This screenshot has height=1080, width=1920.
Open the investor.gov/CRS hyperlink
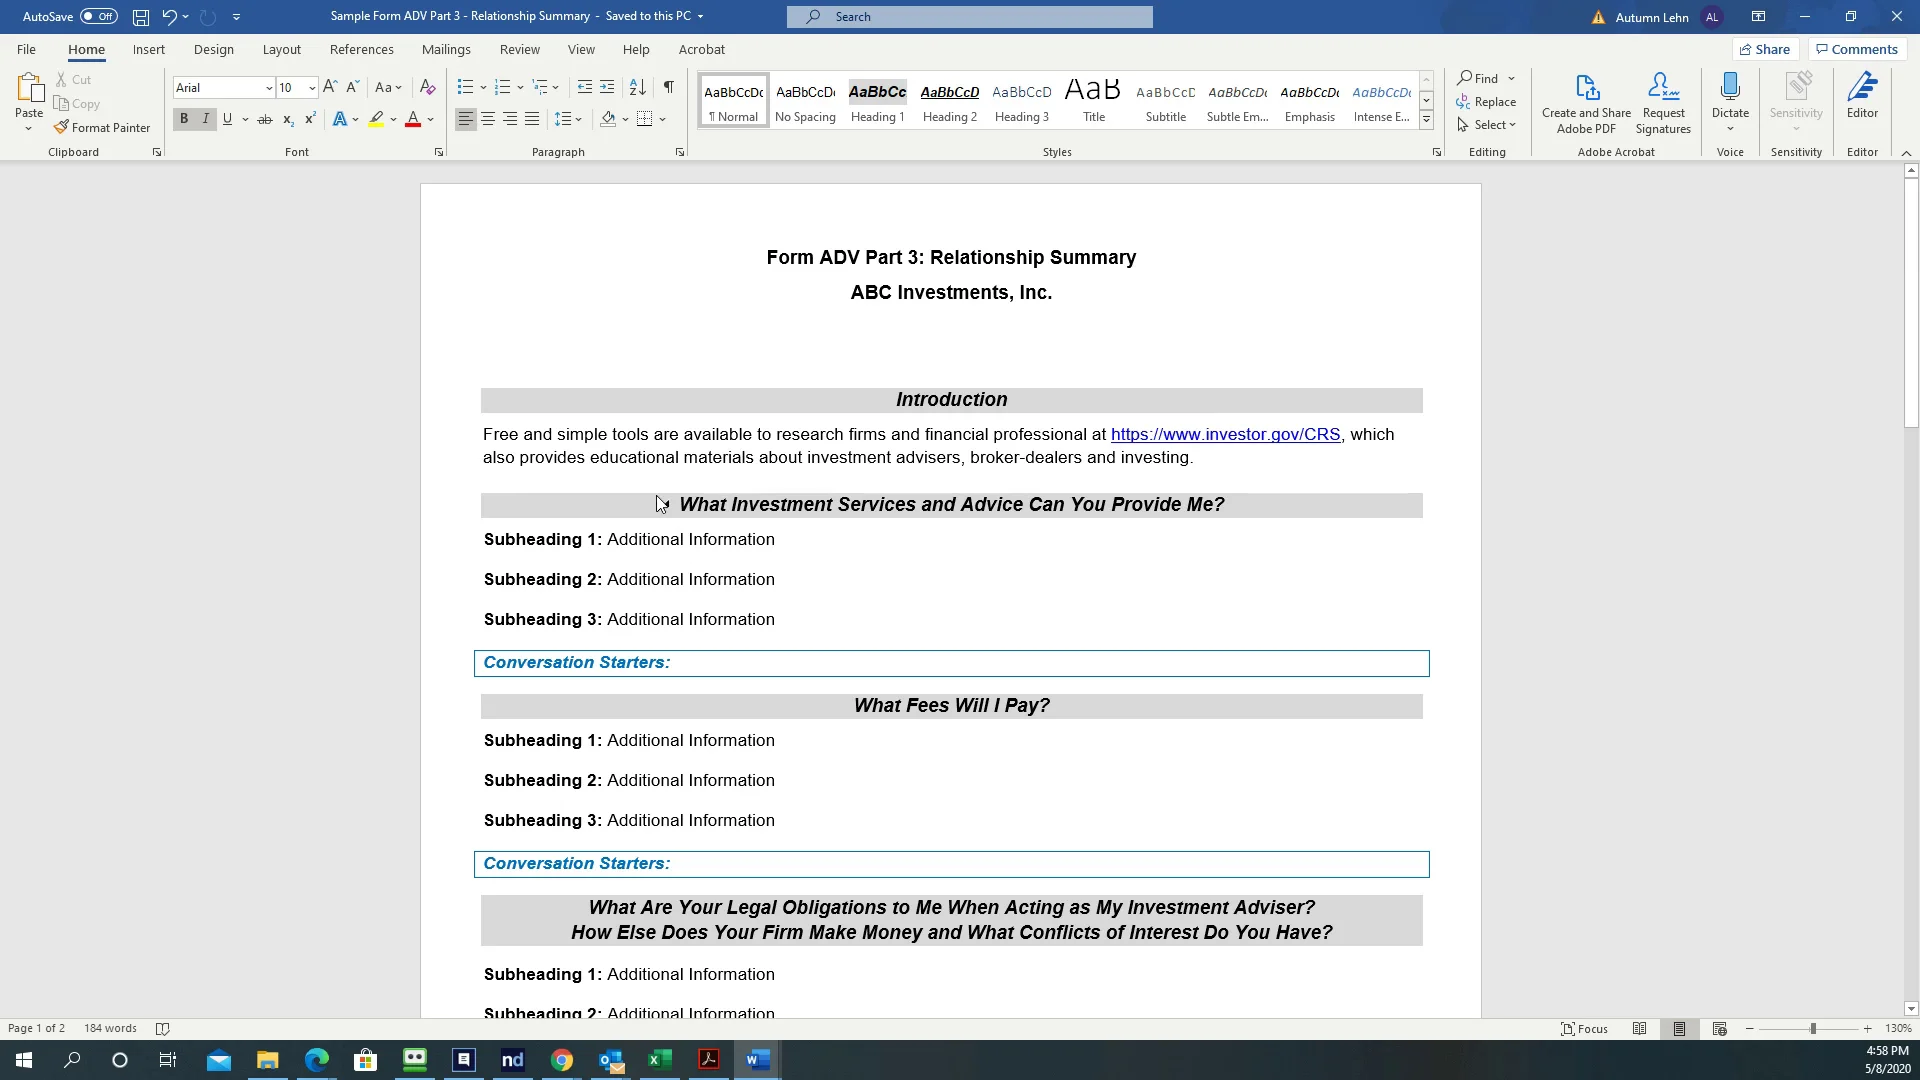(x=1225, y=435)
